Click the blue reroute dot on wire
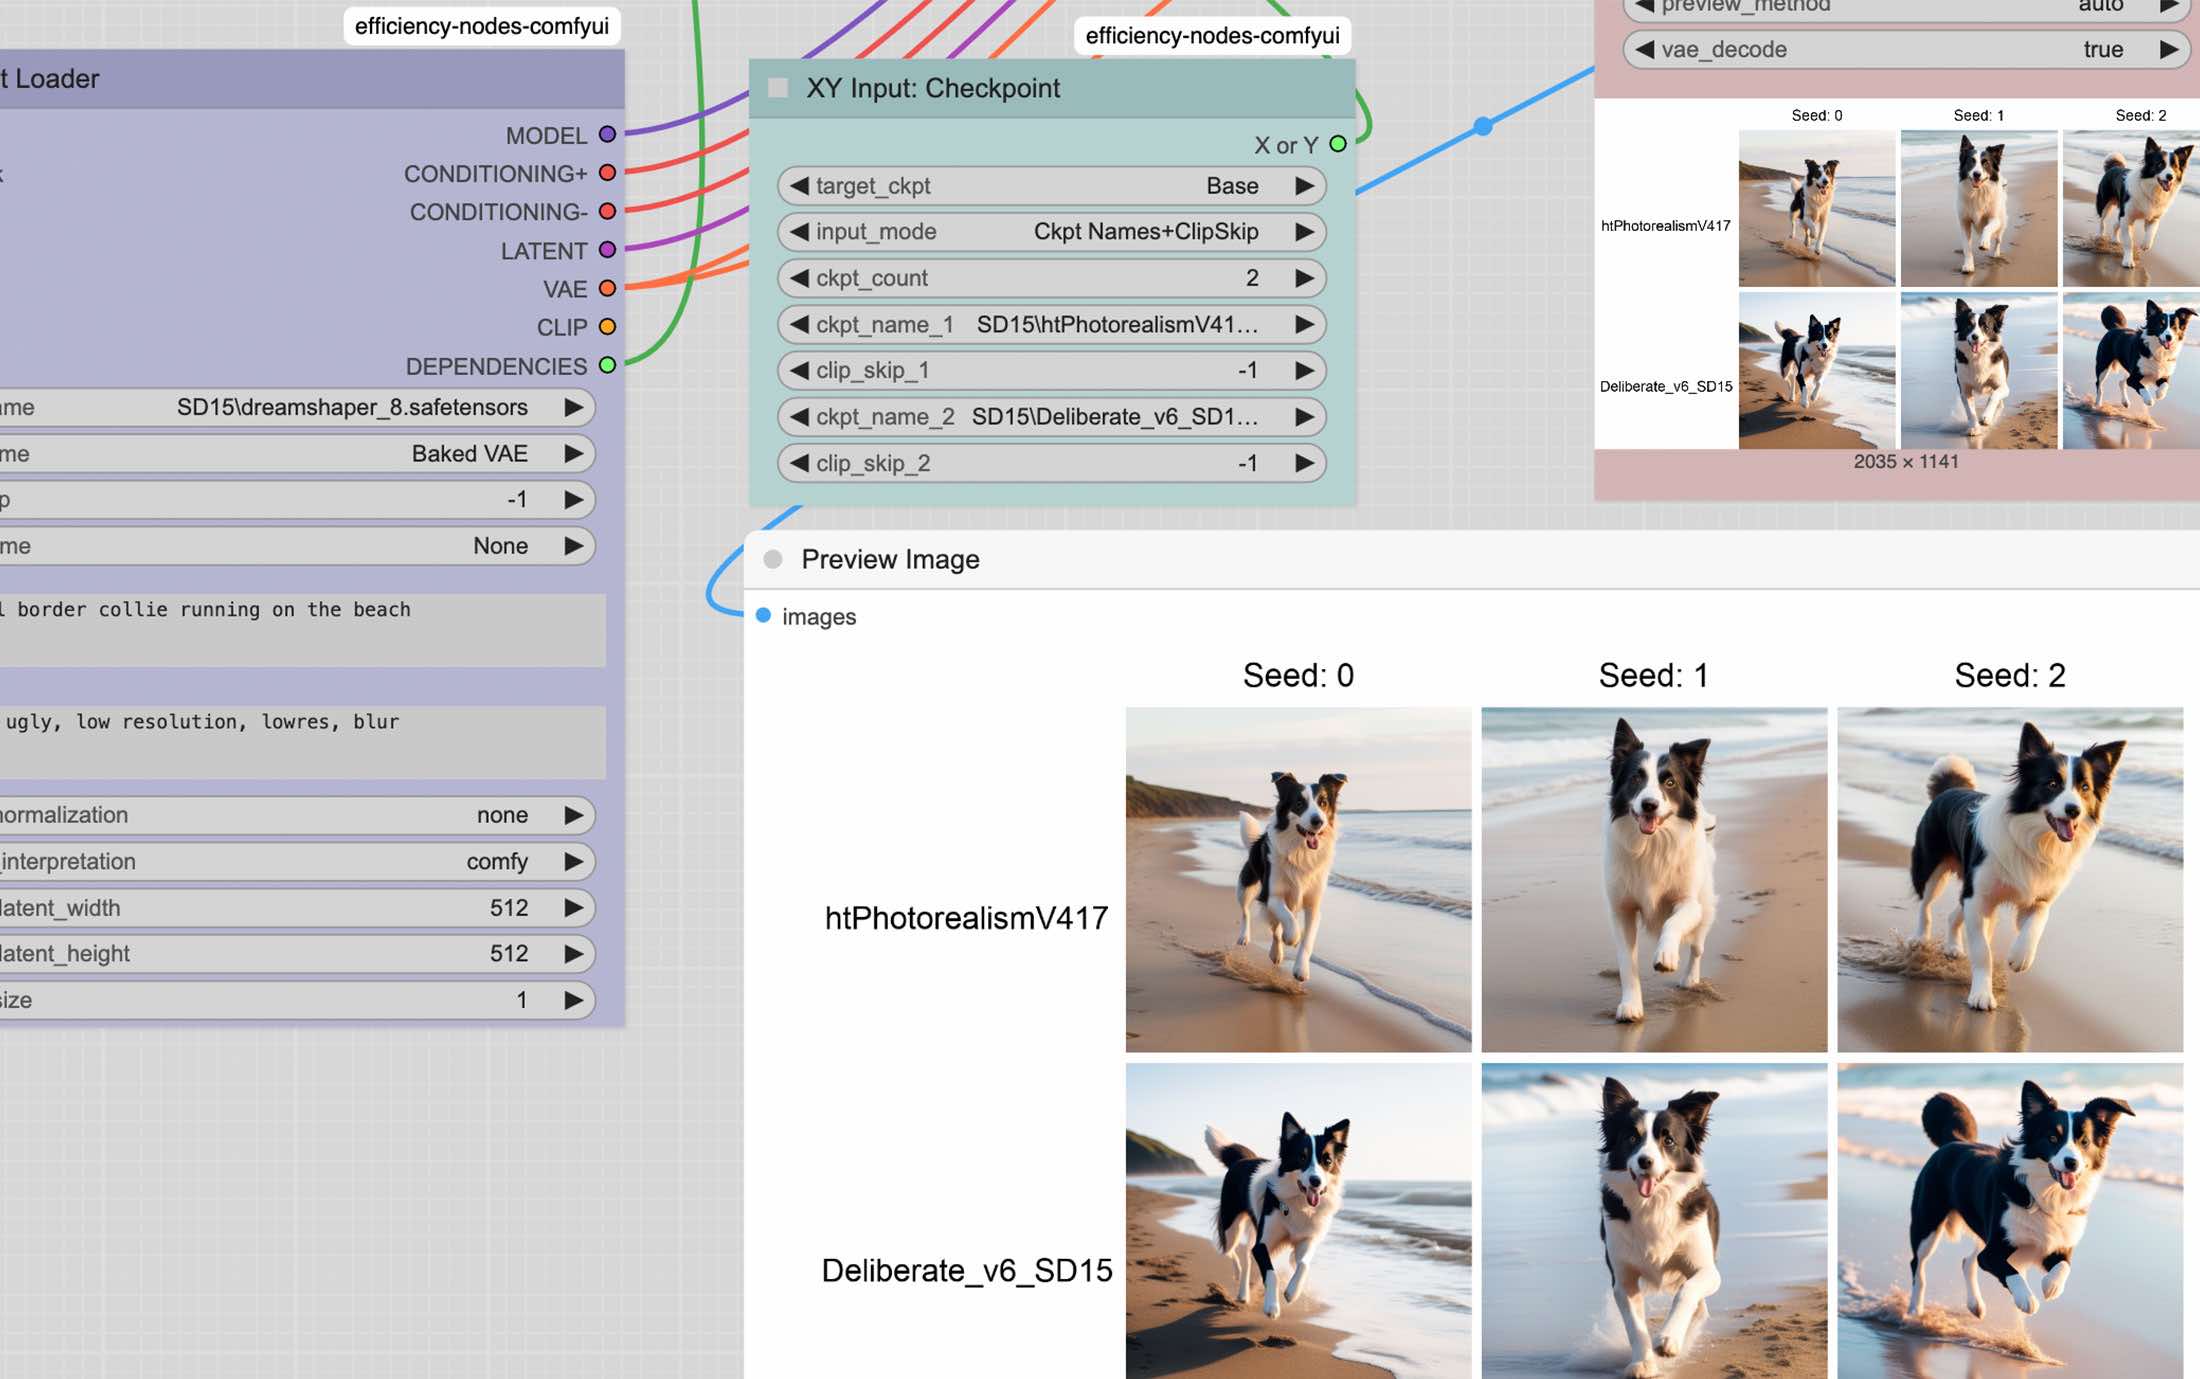This screenshot has width=2200, height=1379. click(1483, 126)
